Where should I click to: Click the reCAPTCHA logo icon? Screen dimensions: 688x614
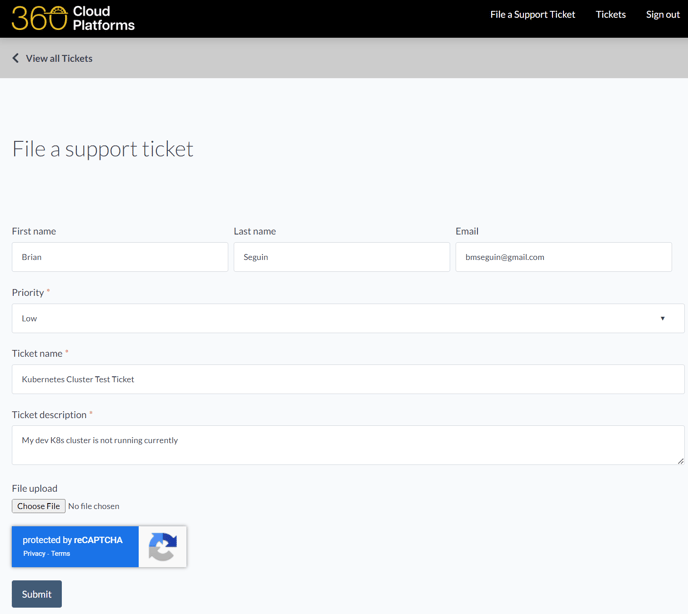pos(162,547)
